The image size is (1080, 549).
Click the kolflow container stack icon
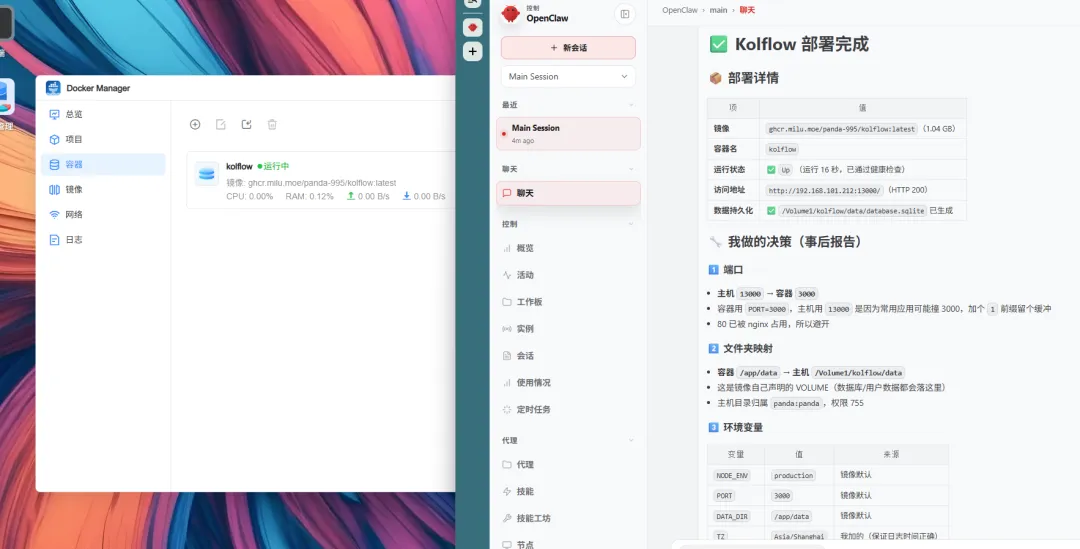(x=207, y=174)
